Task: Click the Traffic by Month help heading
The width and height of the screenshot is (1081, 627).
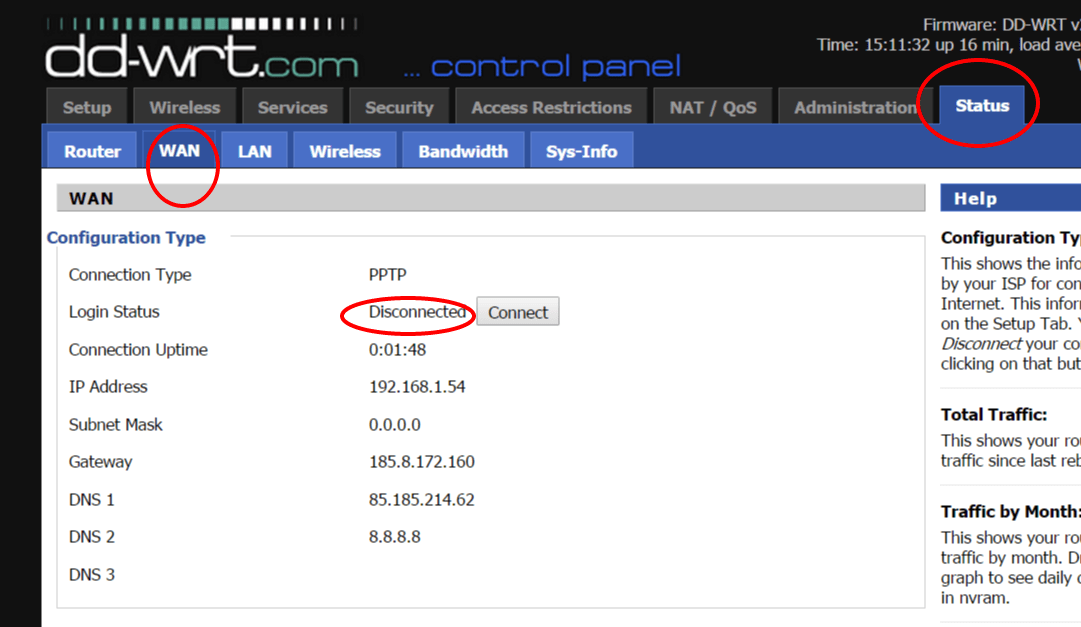Action: click(x=1011, y=511)
